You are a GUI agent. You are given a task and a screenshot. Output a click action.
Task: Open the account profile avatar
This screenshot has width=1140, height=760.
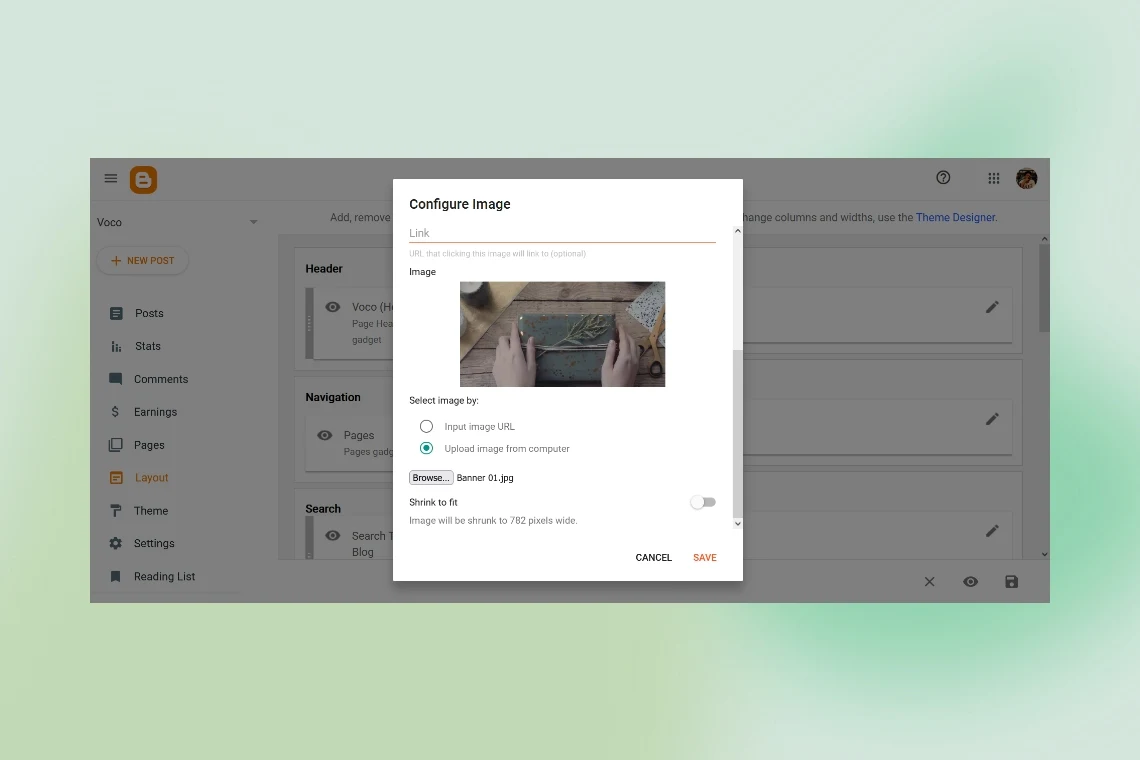click(1027, 178)
